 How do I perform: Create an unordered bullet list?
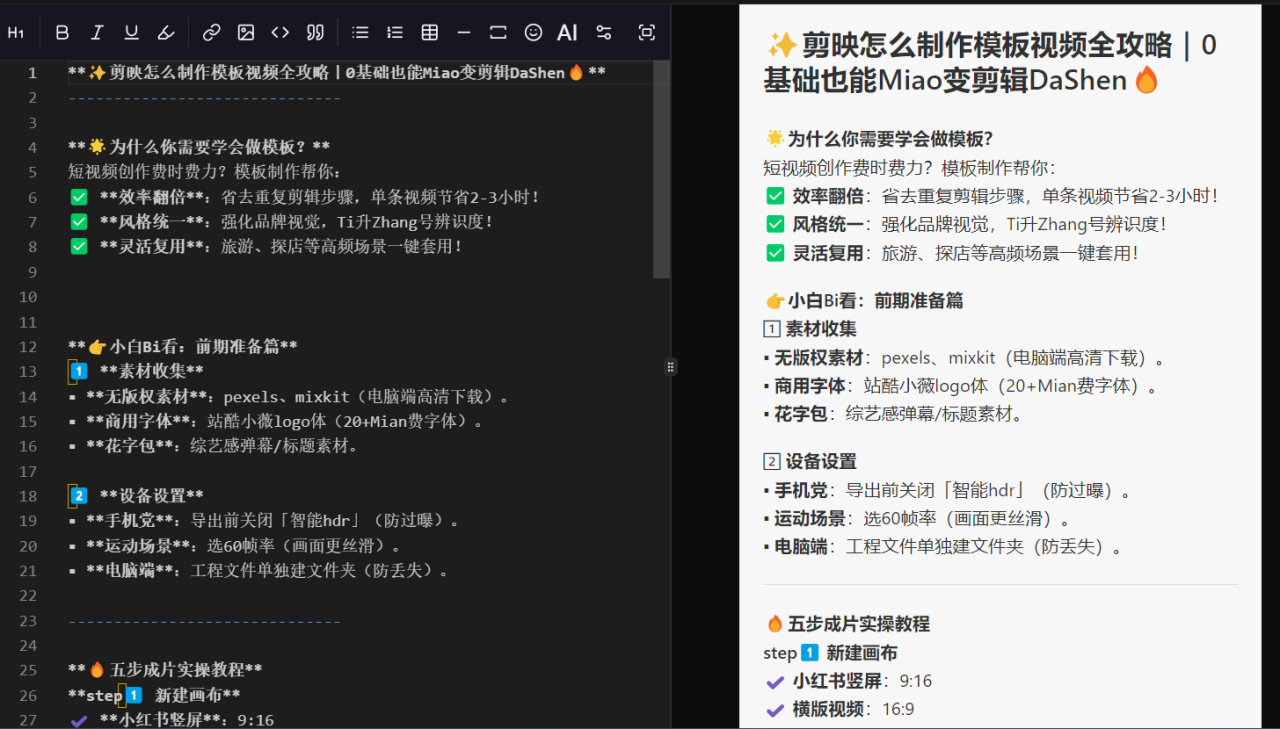pos(360,33)
